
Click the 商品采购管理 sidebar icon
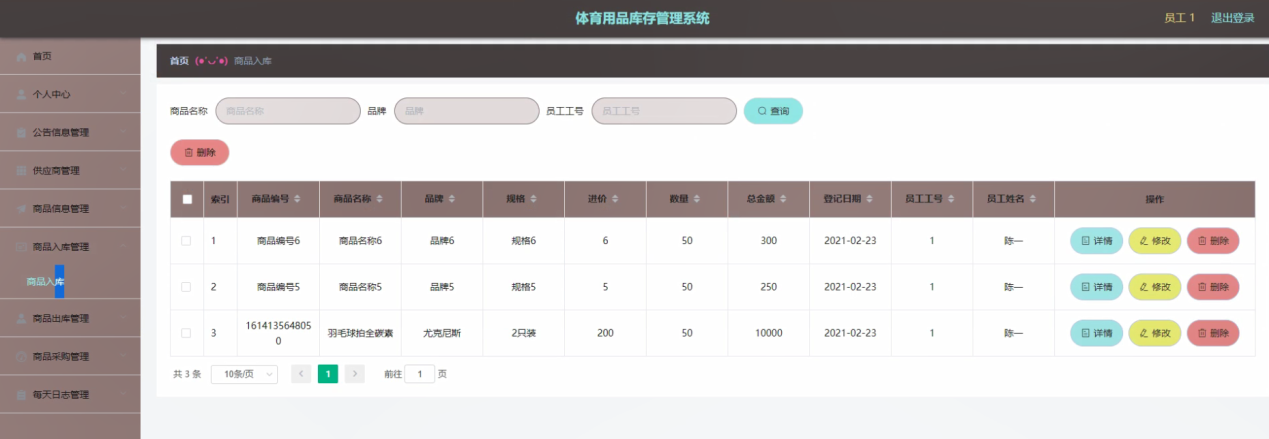pos(22,357)
